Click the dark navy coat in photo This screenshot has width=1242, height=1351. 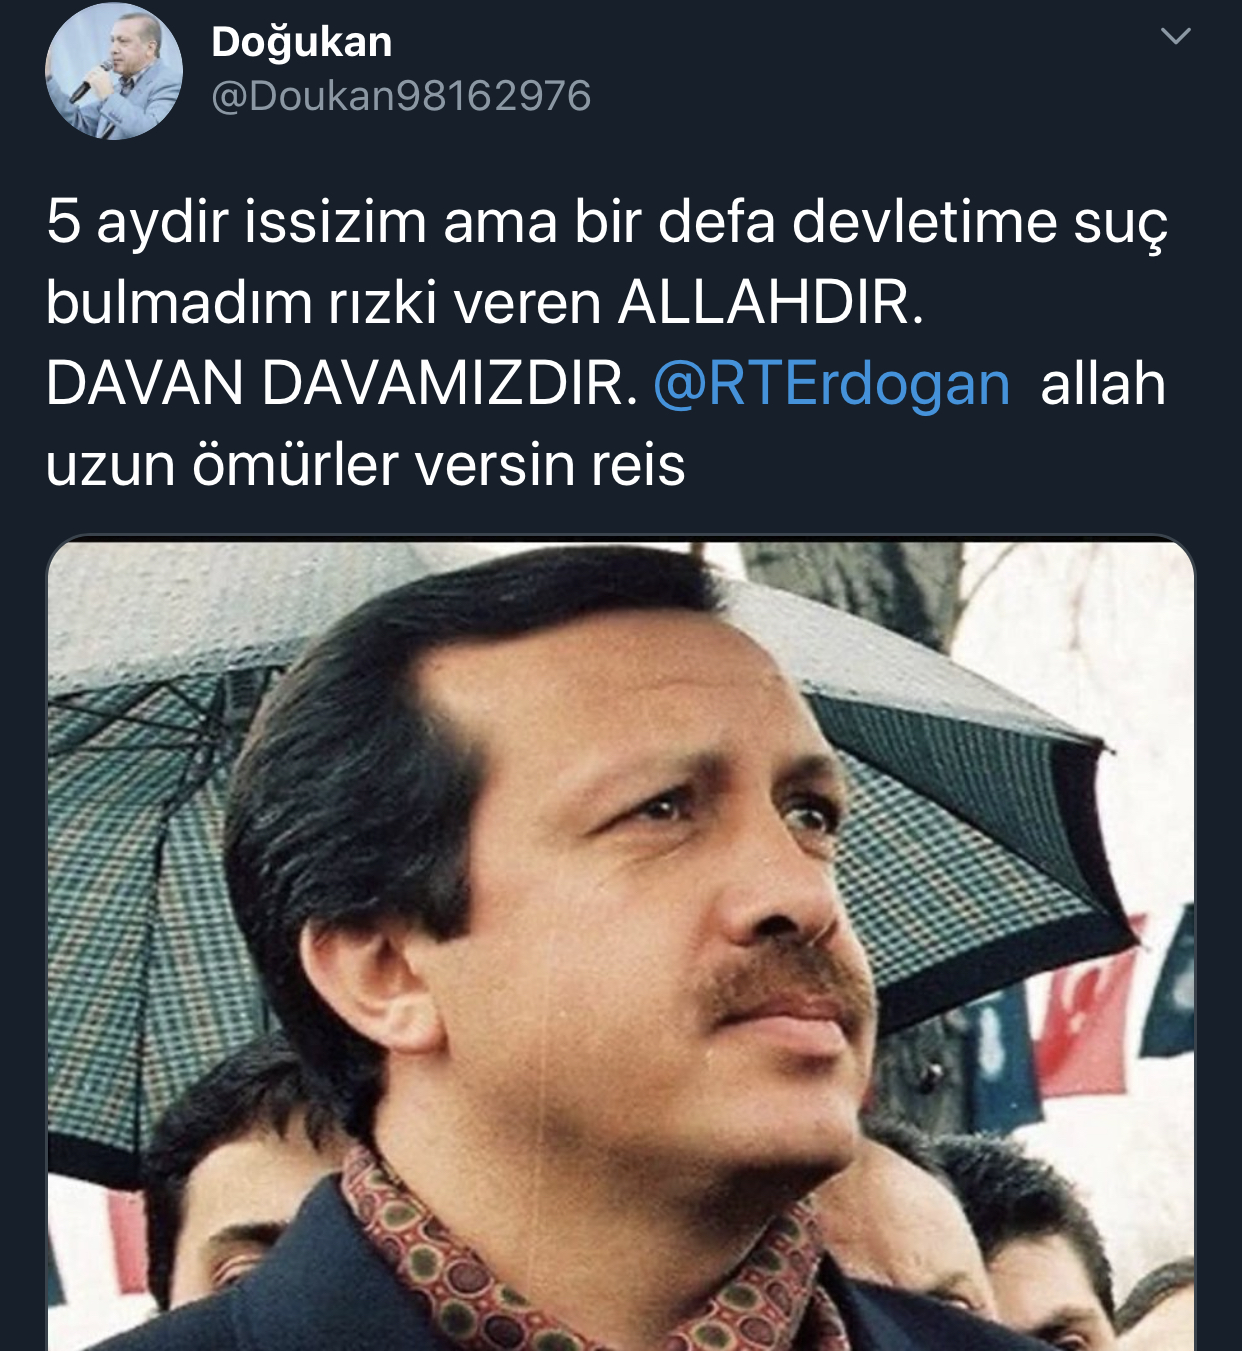(x=300, y=1290)
